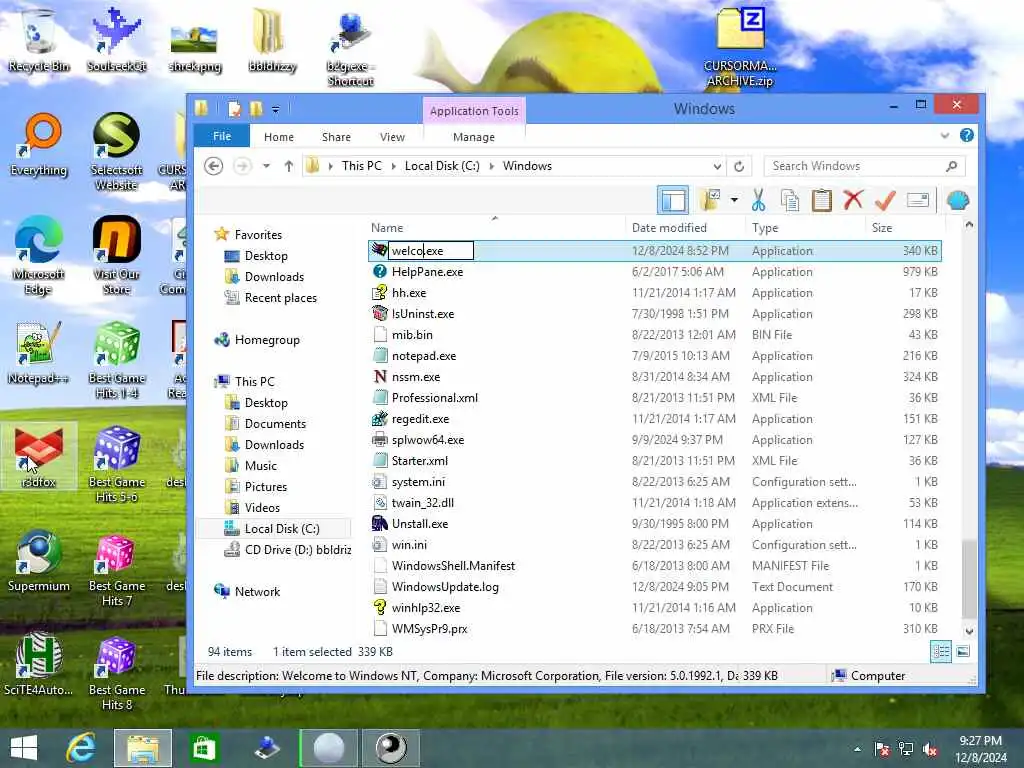Screen dimensions: 1024x768
Task: Click the Application Tools contextual tab
Action: coord(474,110)
